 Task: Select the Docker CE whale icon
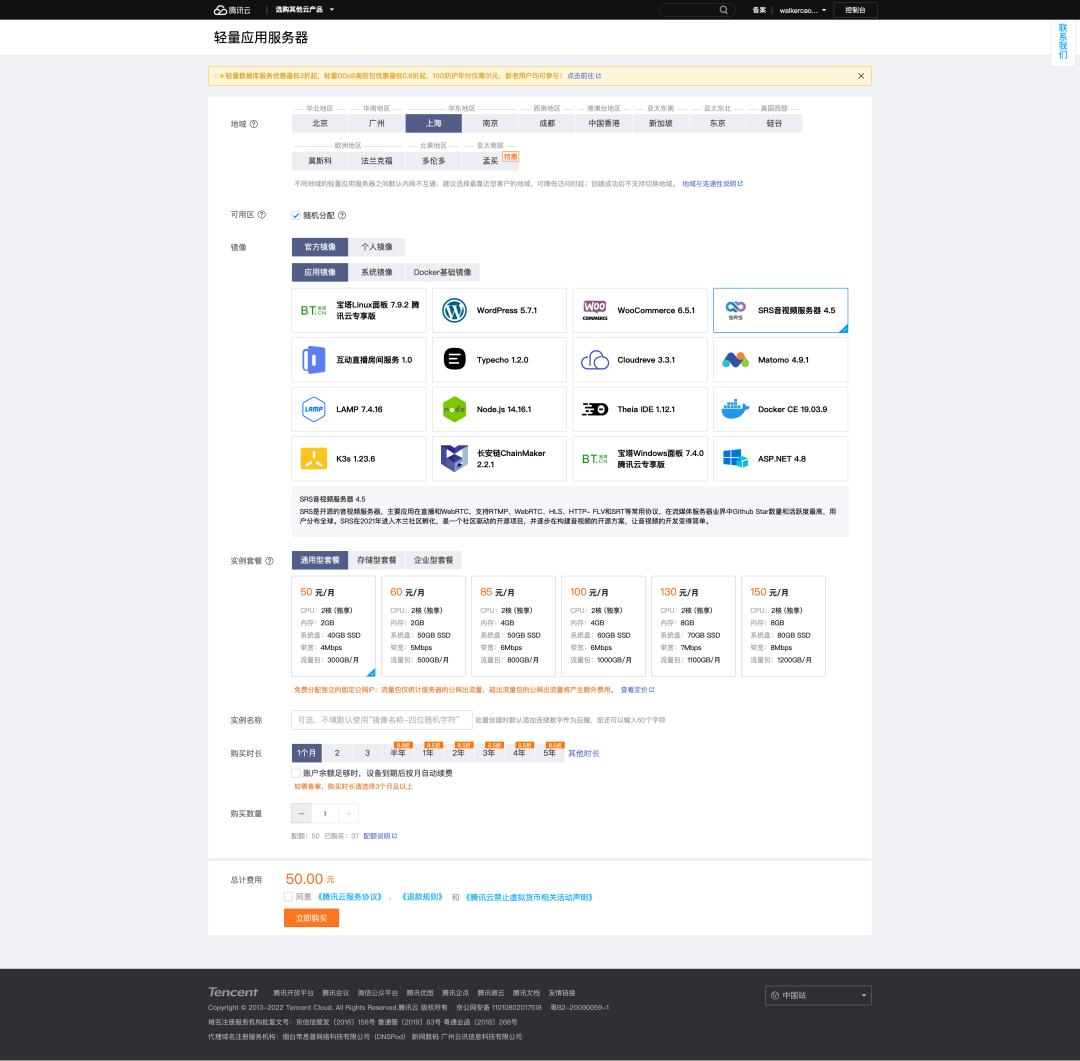point(736,409)
